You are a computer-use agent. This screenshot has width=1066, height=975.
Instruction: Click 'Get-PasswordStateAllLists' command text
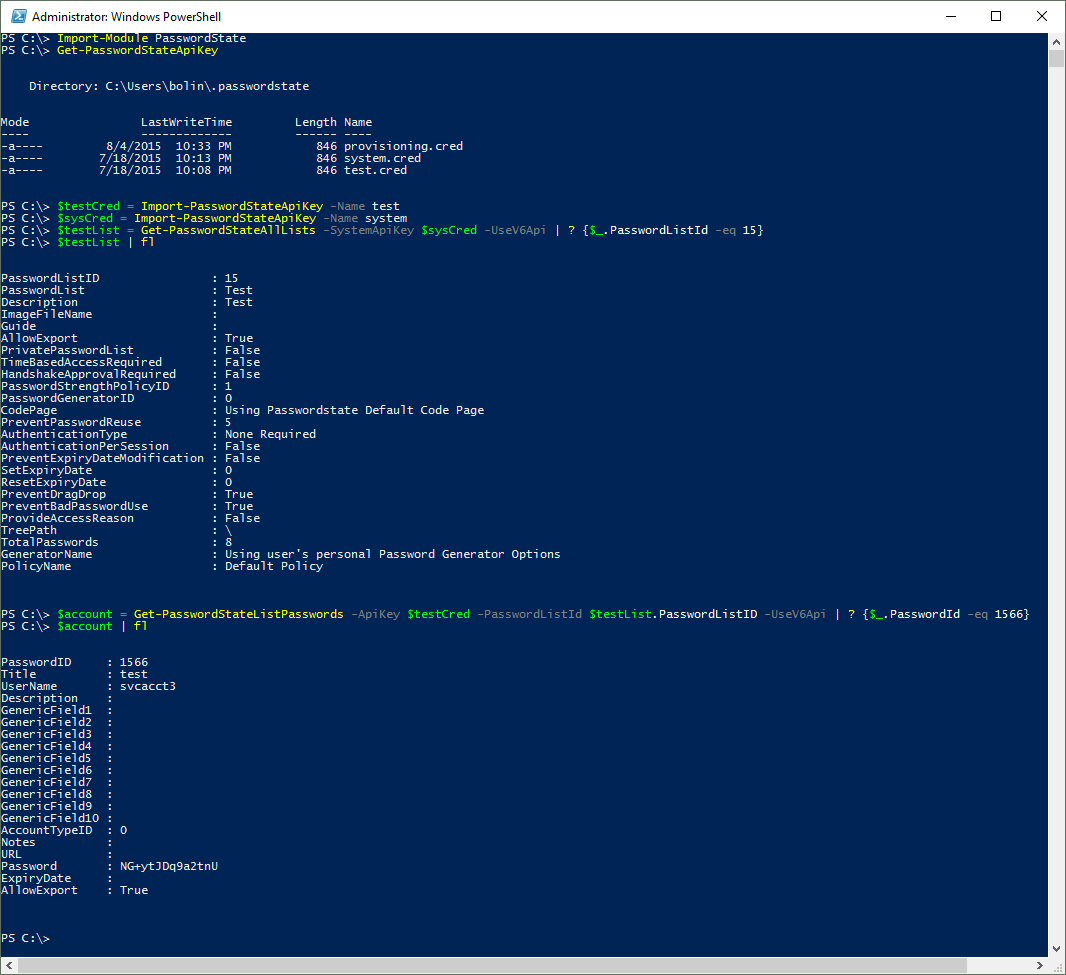(228, 230)
